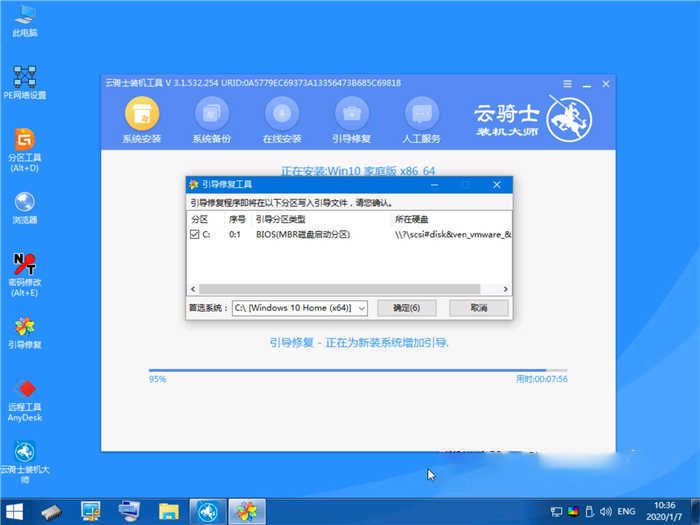
Task: Open the 此电脑 desktop icon
Action: coord(25,21)
